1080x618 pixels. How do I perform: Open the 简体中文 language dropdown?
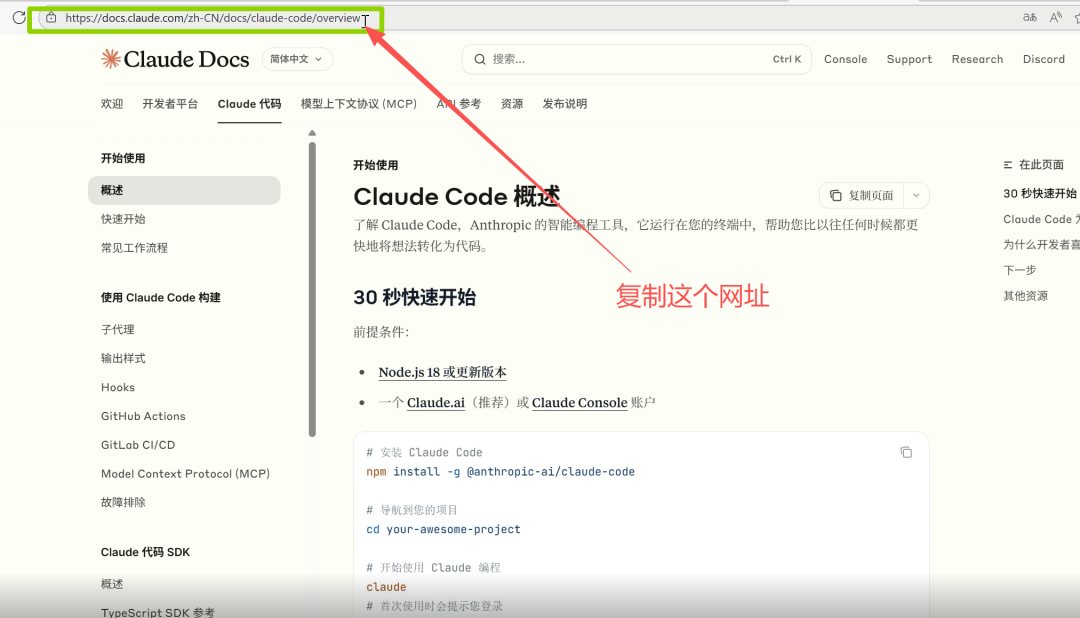(x=297, y=59)
